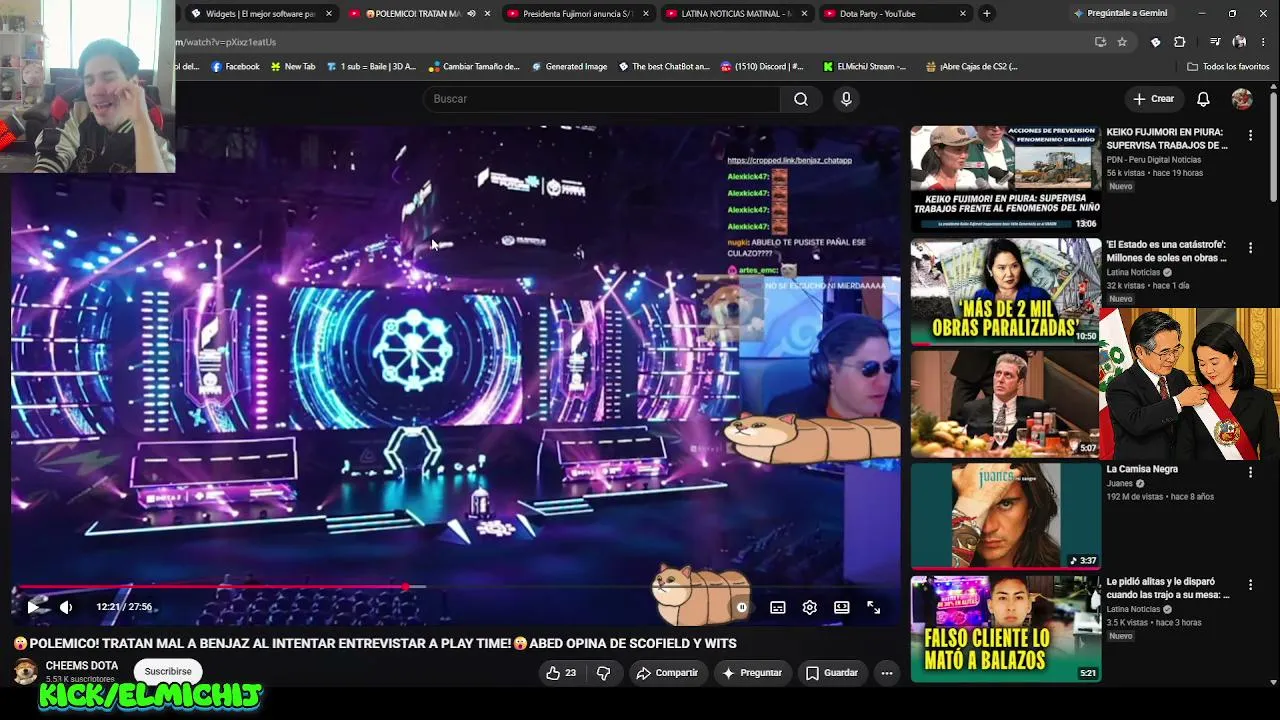Image resolution: width=1280 pixels, height=720 pixels.
Task: Mute the tab via its audio speaker icon
Action: pyautogui.click(x=471, y=14)
